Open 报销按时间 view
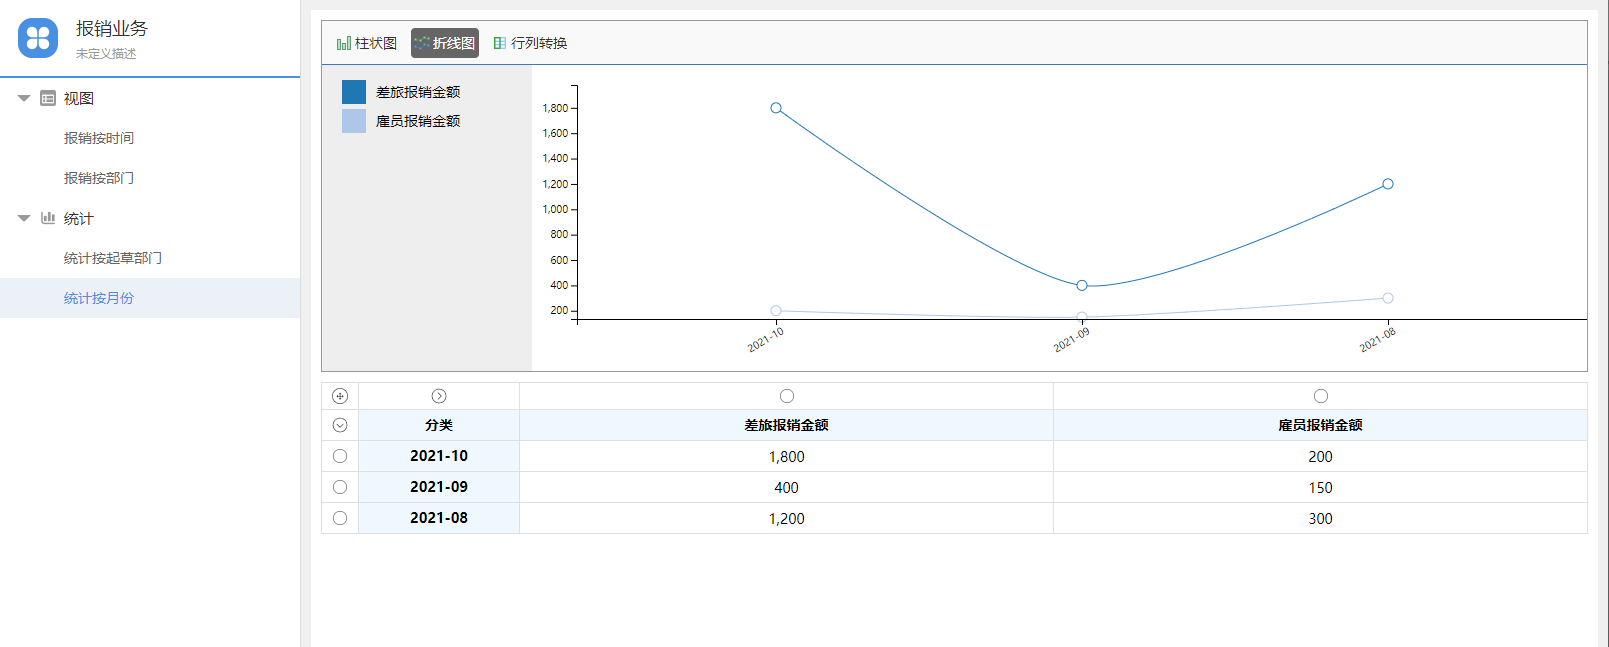The width and height of the screenshot is (1609, 647). pyautogui.click(x=99, y=138)
